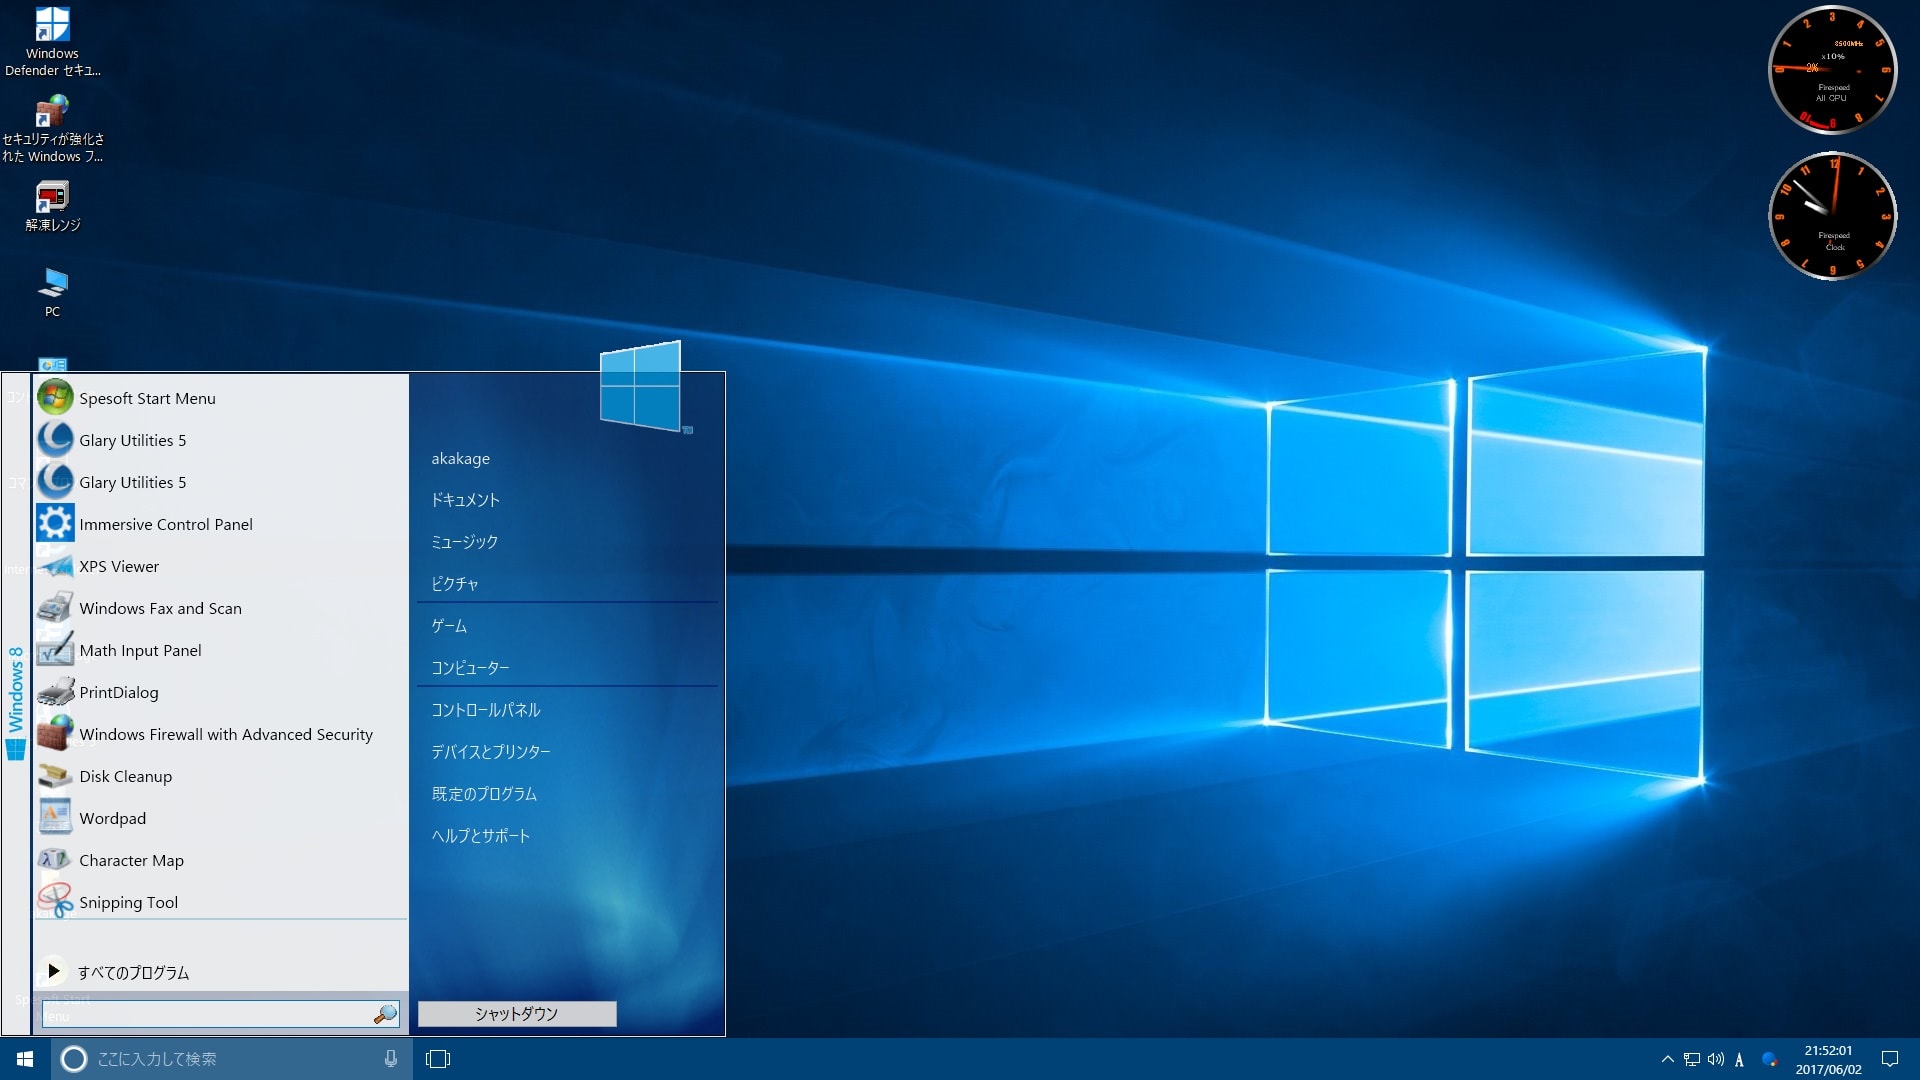Open the 解凍レンジ desktop shortcut
Viewport: 1920px width, 1080px height.
click(52, 207)
